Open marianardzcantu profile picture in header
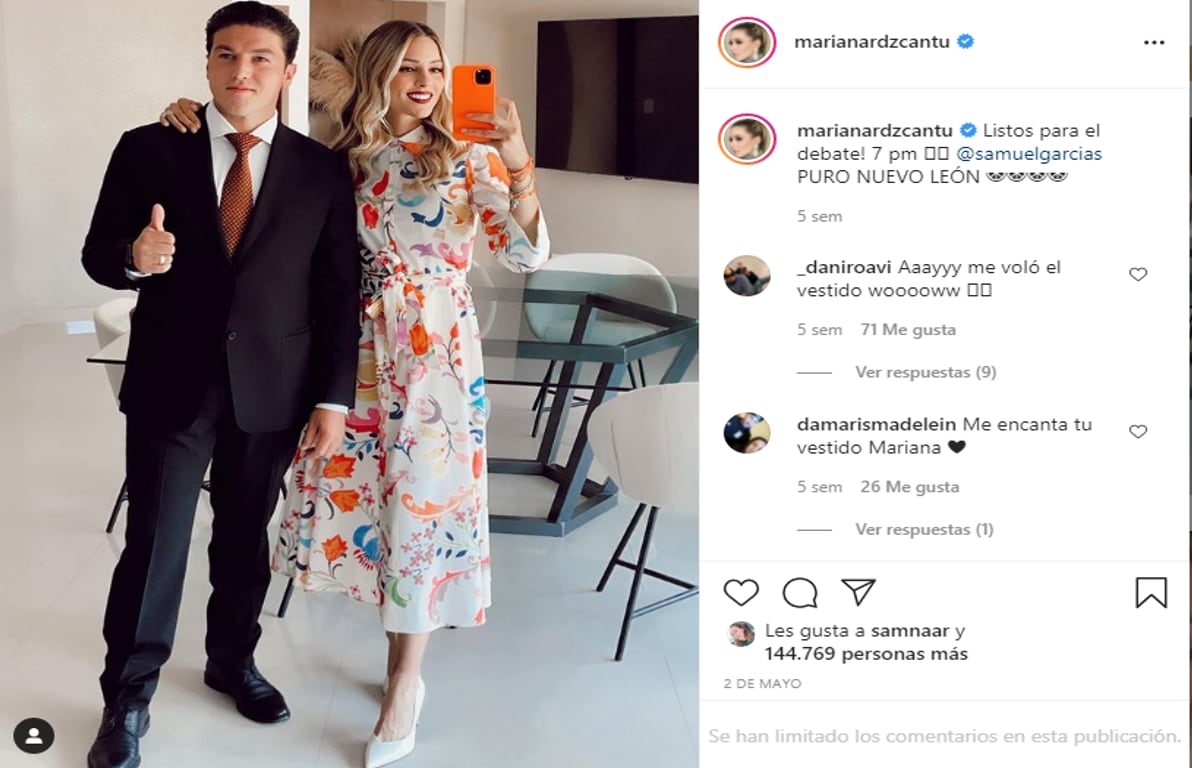Screen dimensions: 1192x768 [x=747, y=42]
